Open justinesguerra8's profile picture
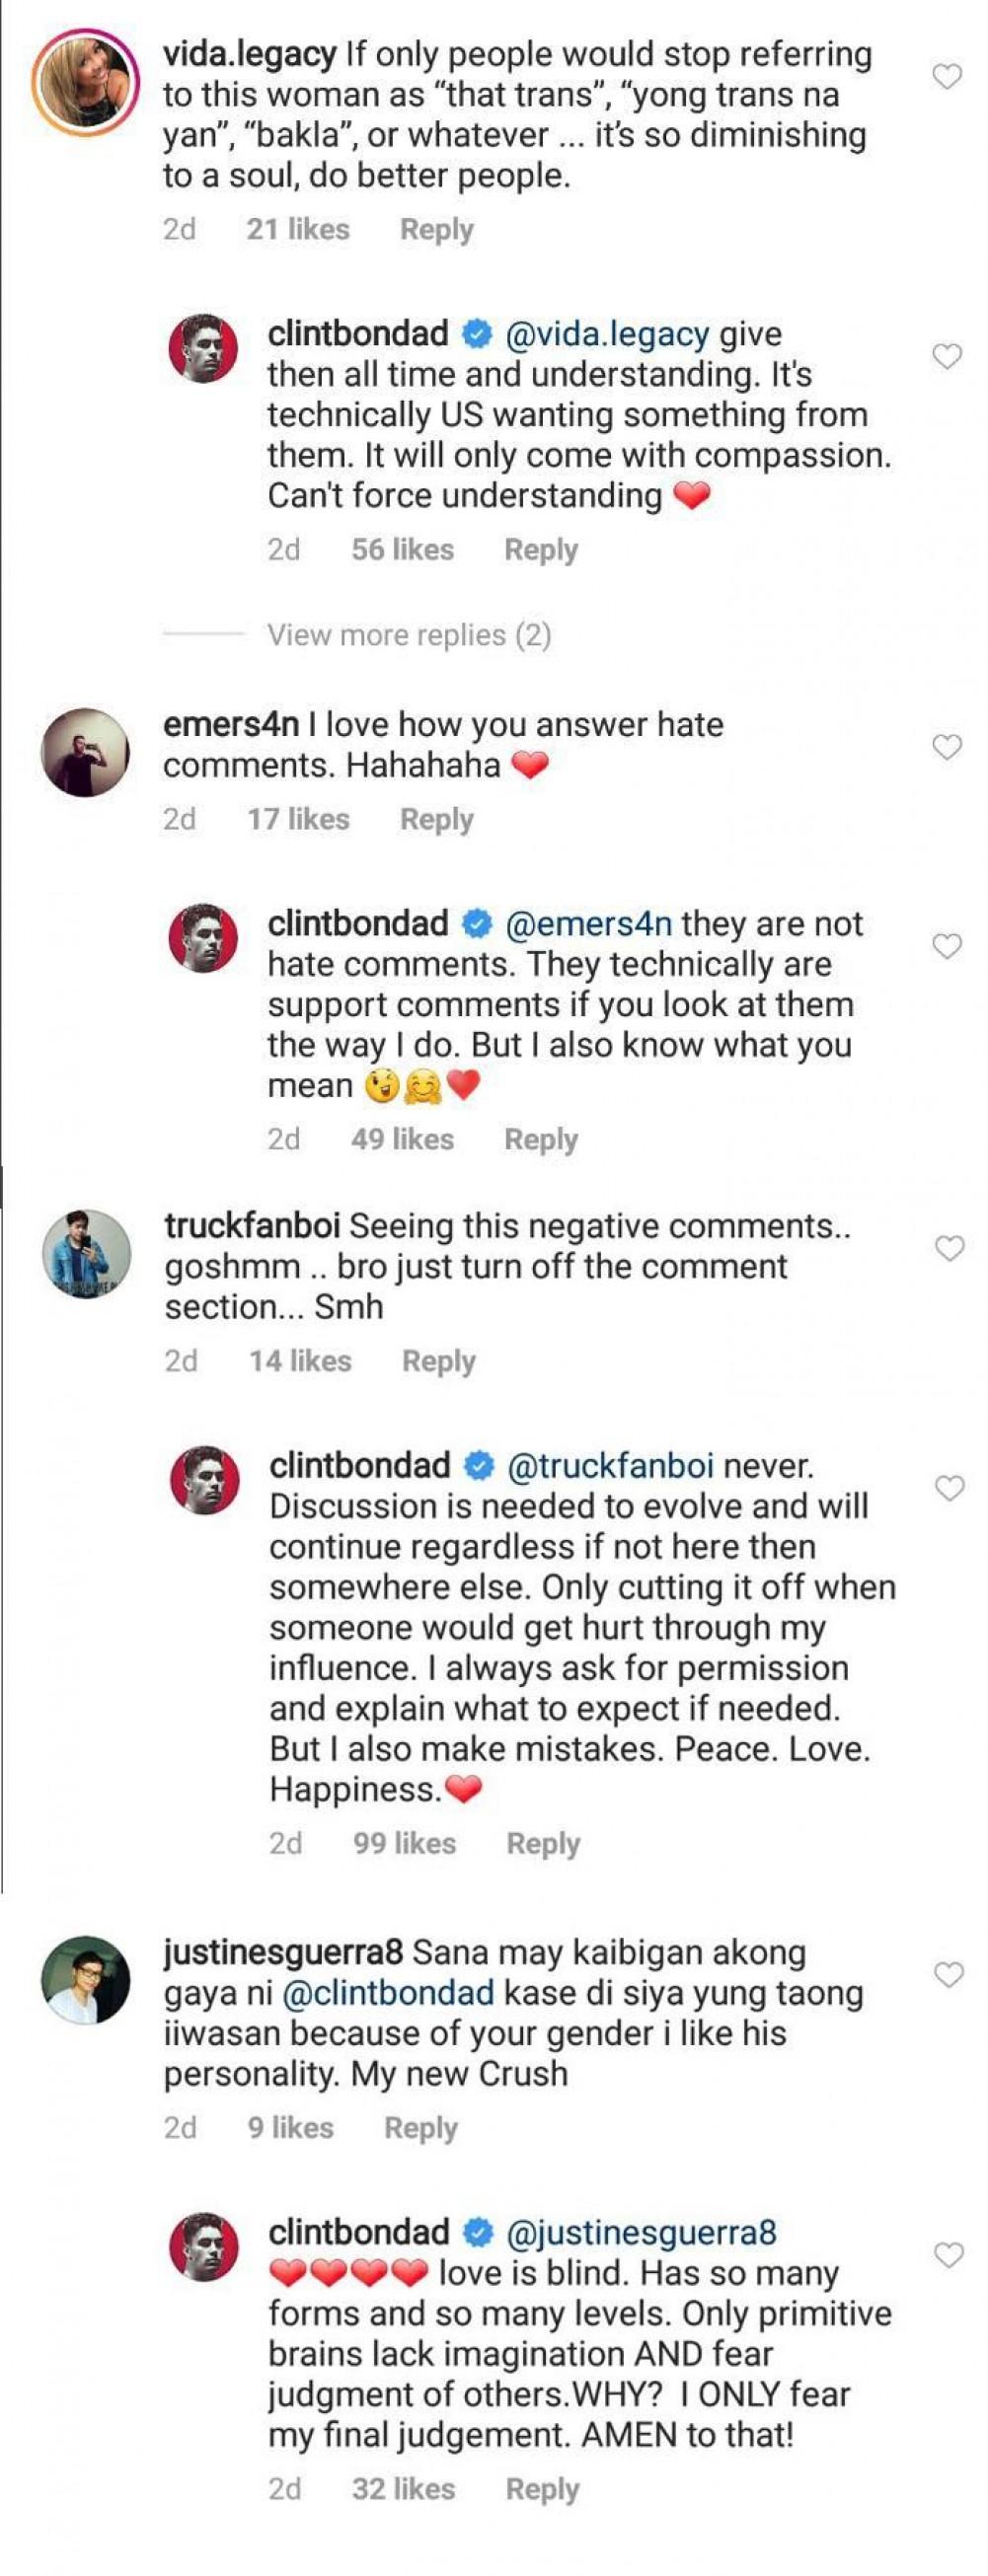988x2576 pixels. coord(85,1979)
